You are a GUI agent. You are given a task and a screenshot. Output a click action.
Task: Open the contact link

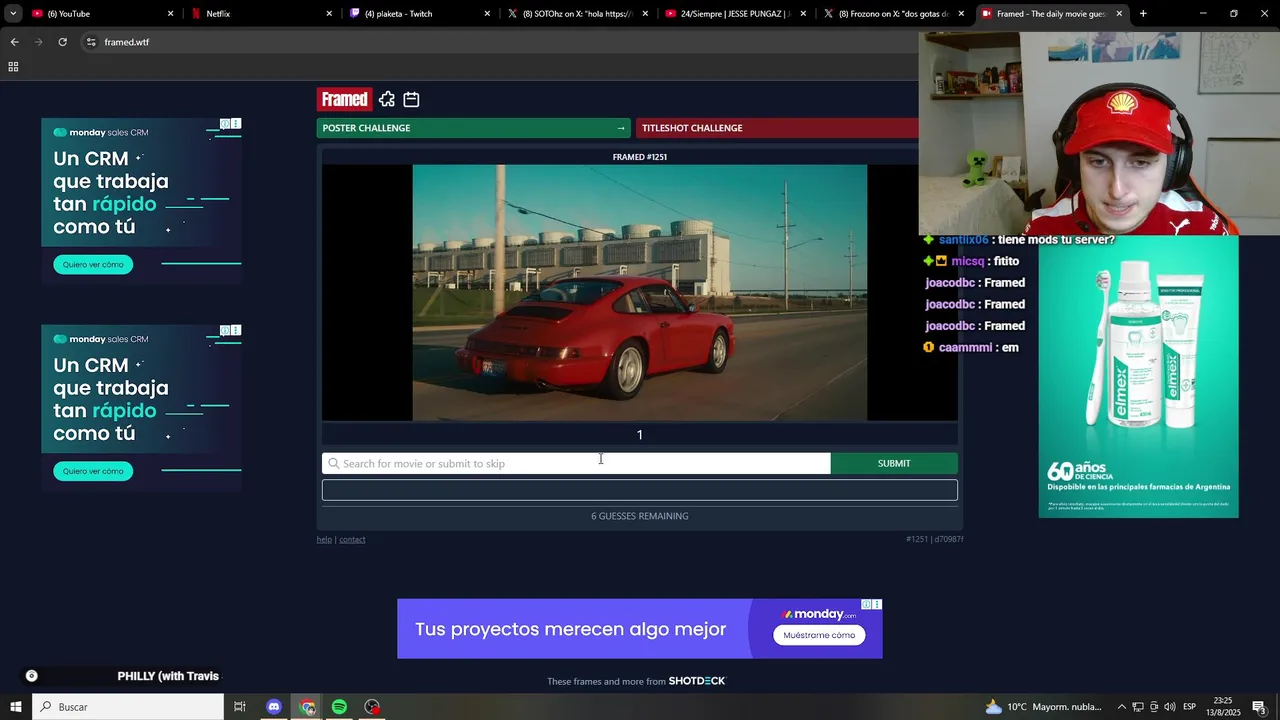[x=352, y=539]
